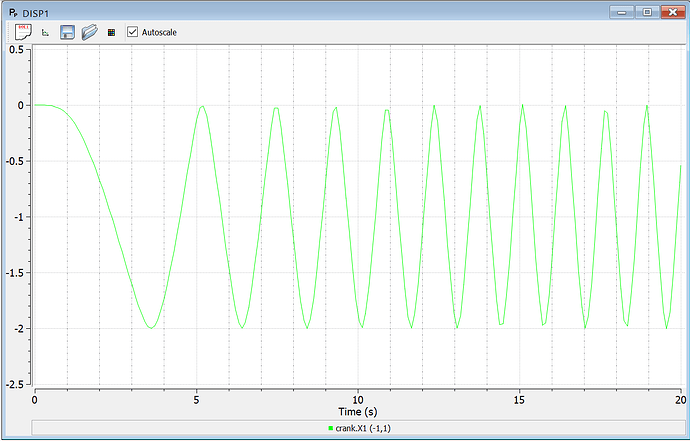Open the plot data log page icon
This screenshot has width=690, height=441.
point(23,32)
